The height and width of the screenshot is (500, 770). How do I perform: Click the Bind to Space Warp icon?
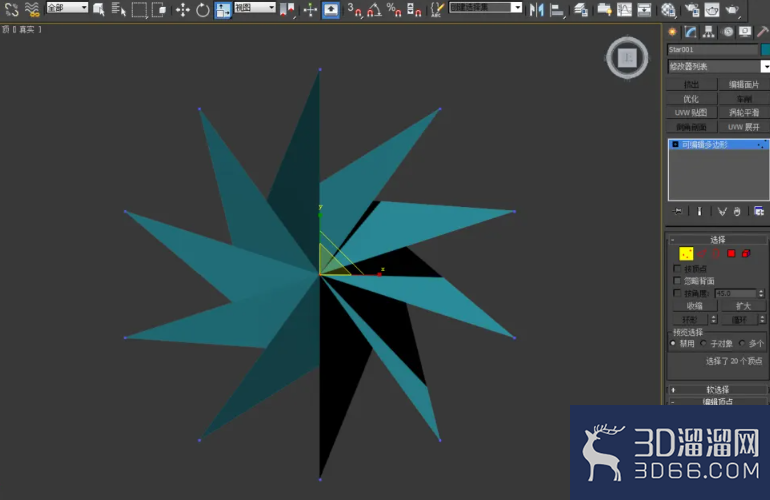coord(32,9)
